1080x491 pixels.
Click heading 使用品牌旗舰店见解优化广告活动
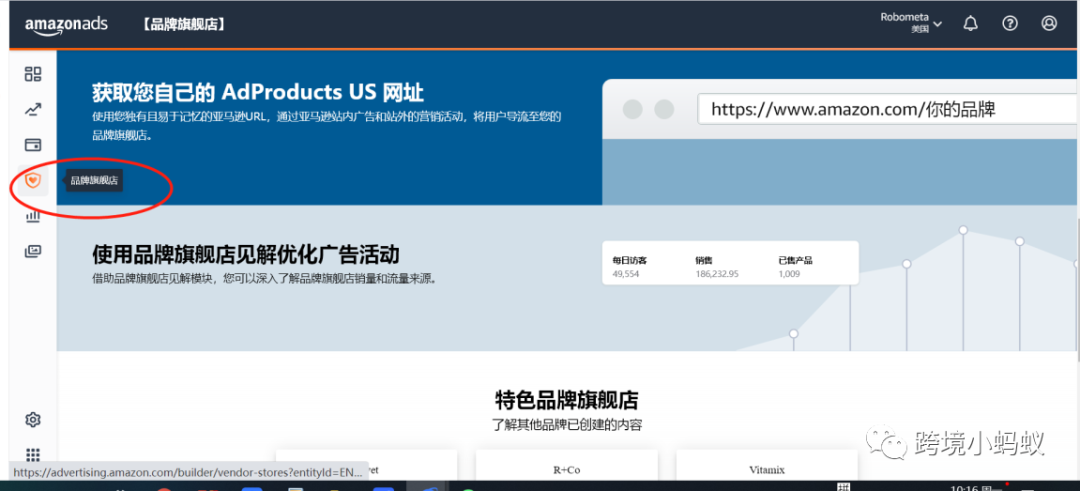pos(246,255)
